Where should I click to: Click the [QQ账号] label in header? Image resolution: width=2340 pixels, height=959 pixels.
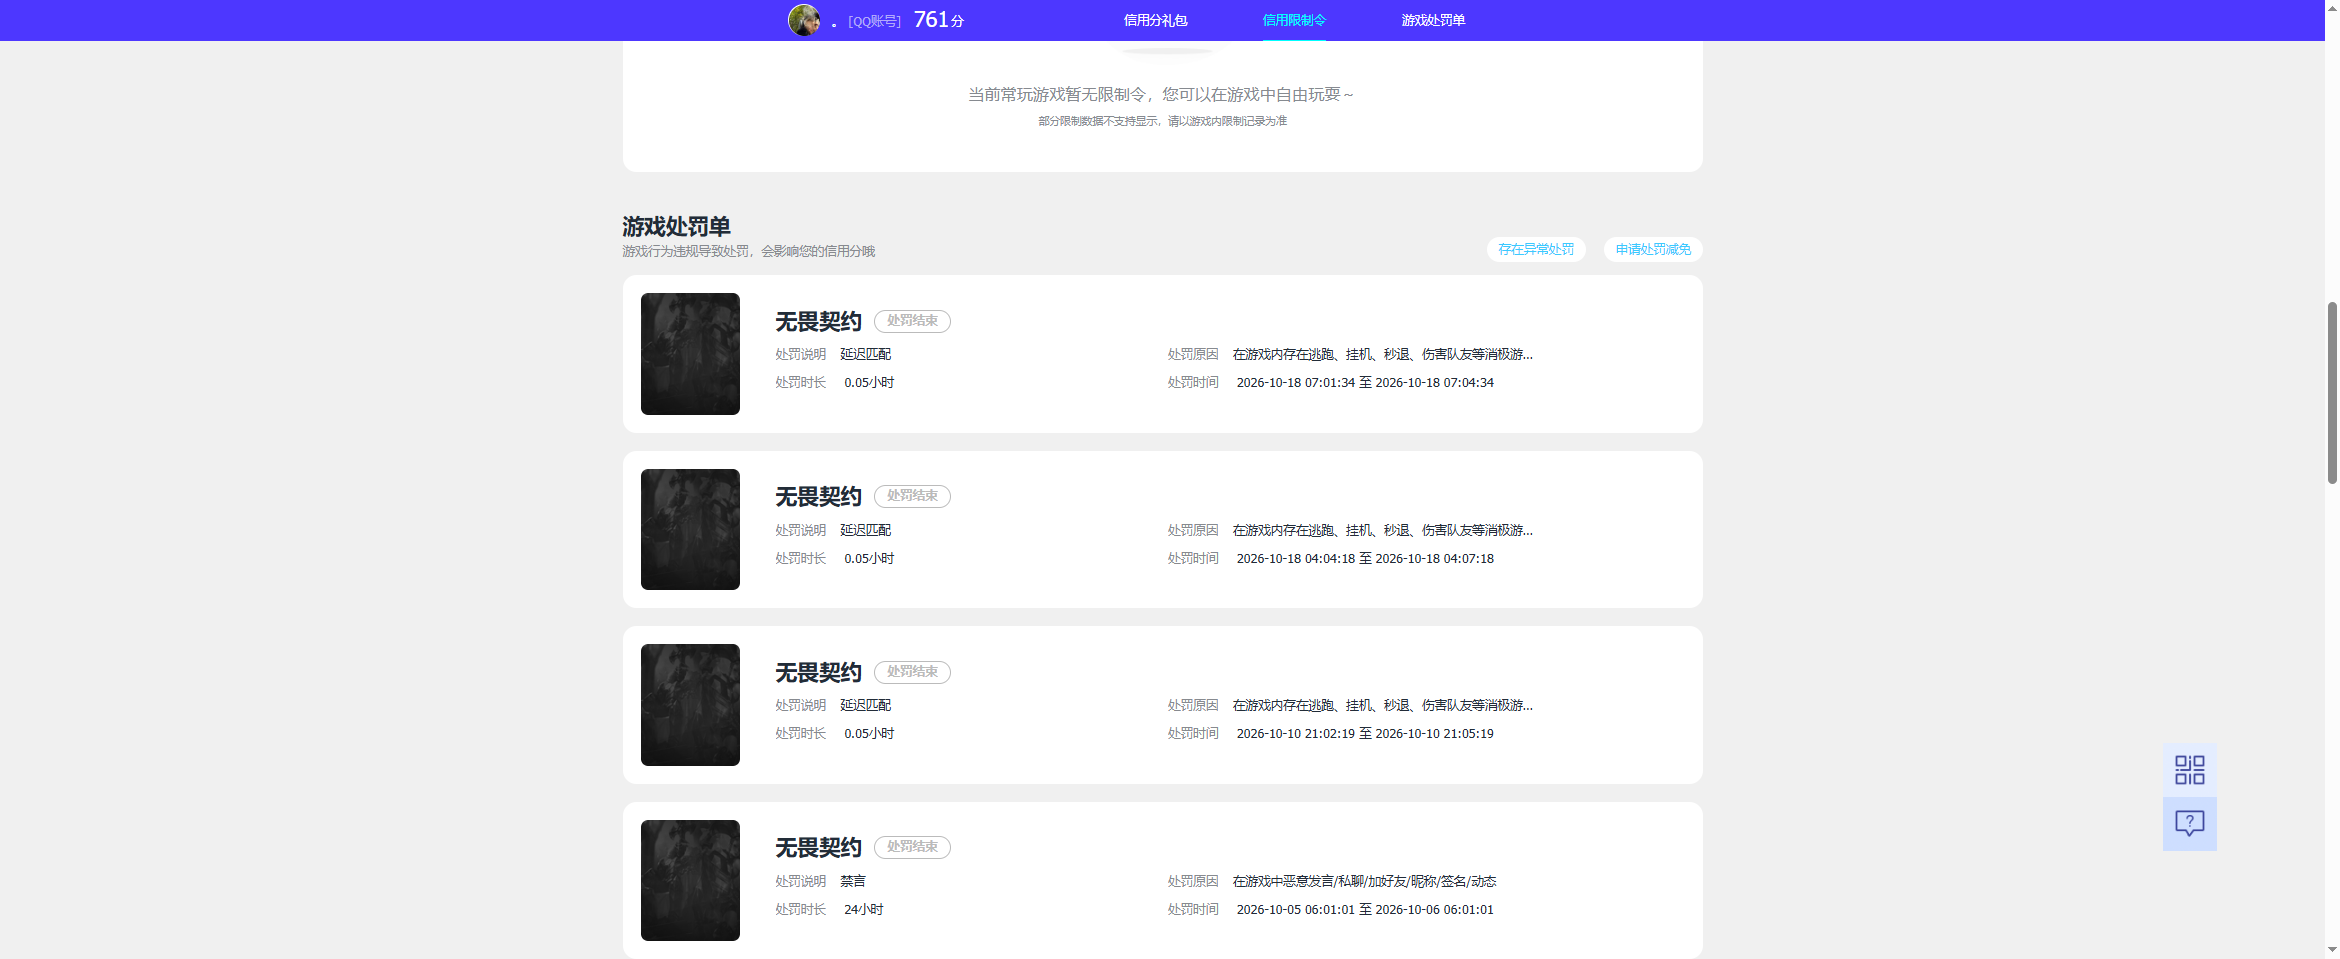[x=874, y=21]
